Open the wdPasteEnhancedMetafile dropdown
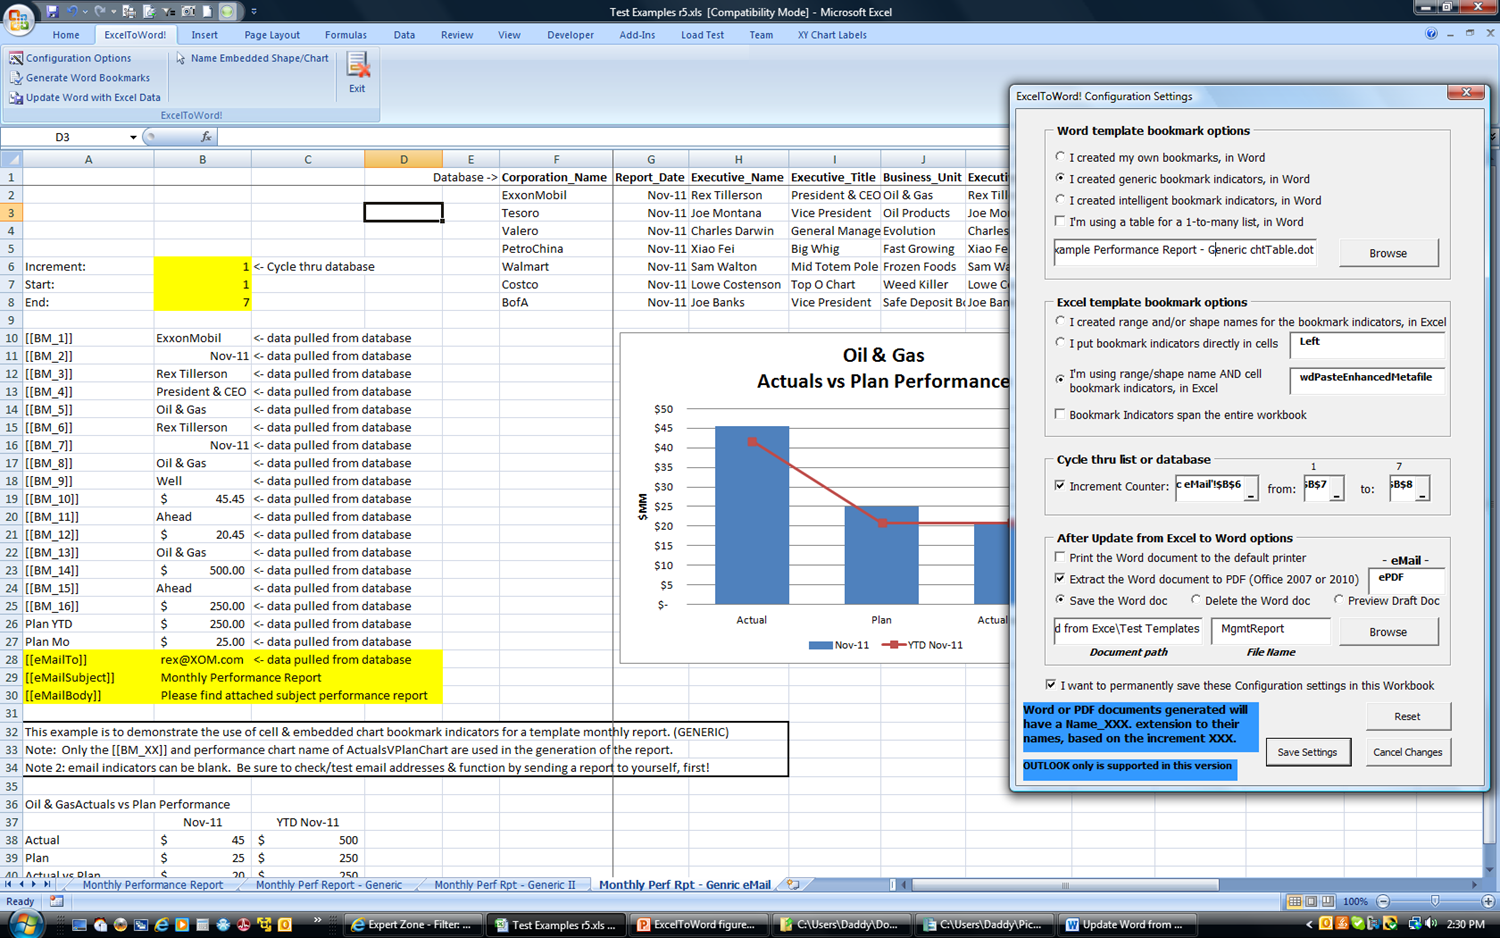The image size is (1500, 938). [1367, 380]
